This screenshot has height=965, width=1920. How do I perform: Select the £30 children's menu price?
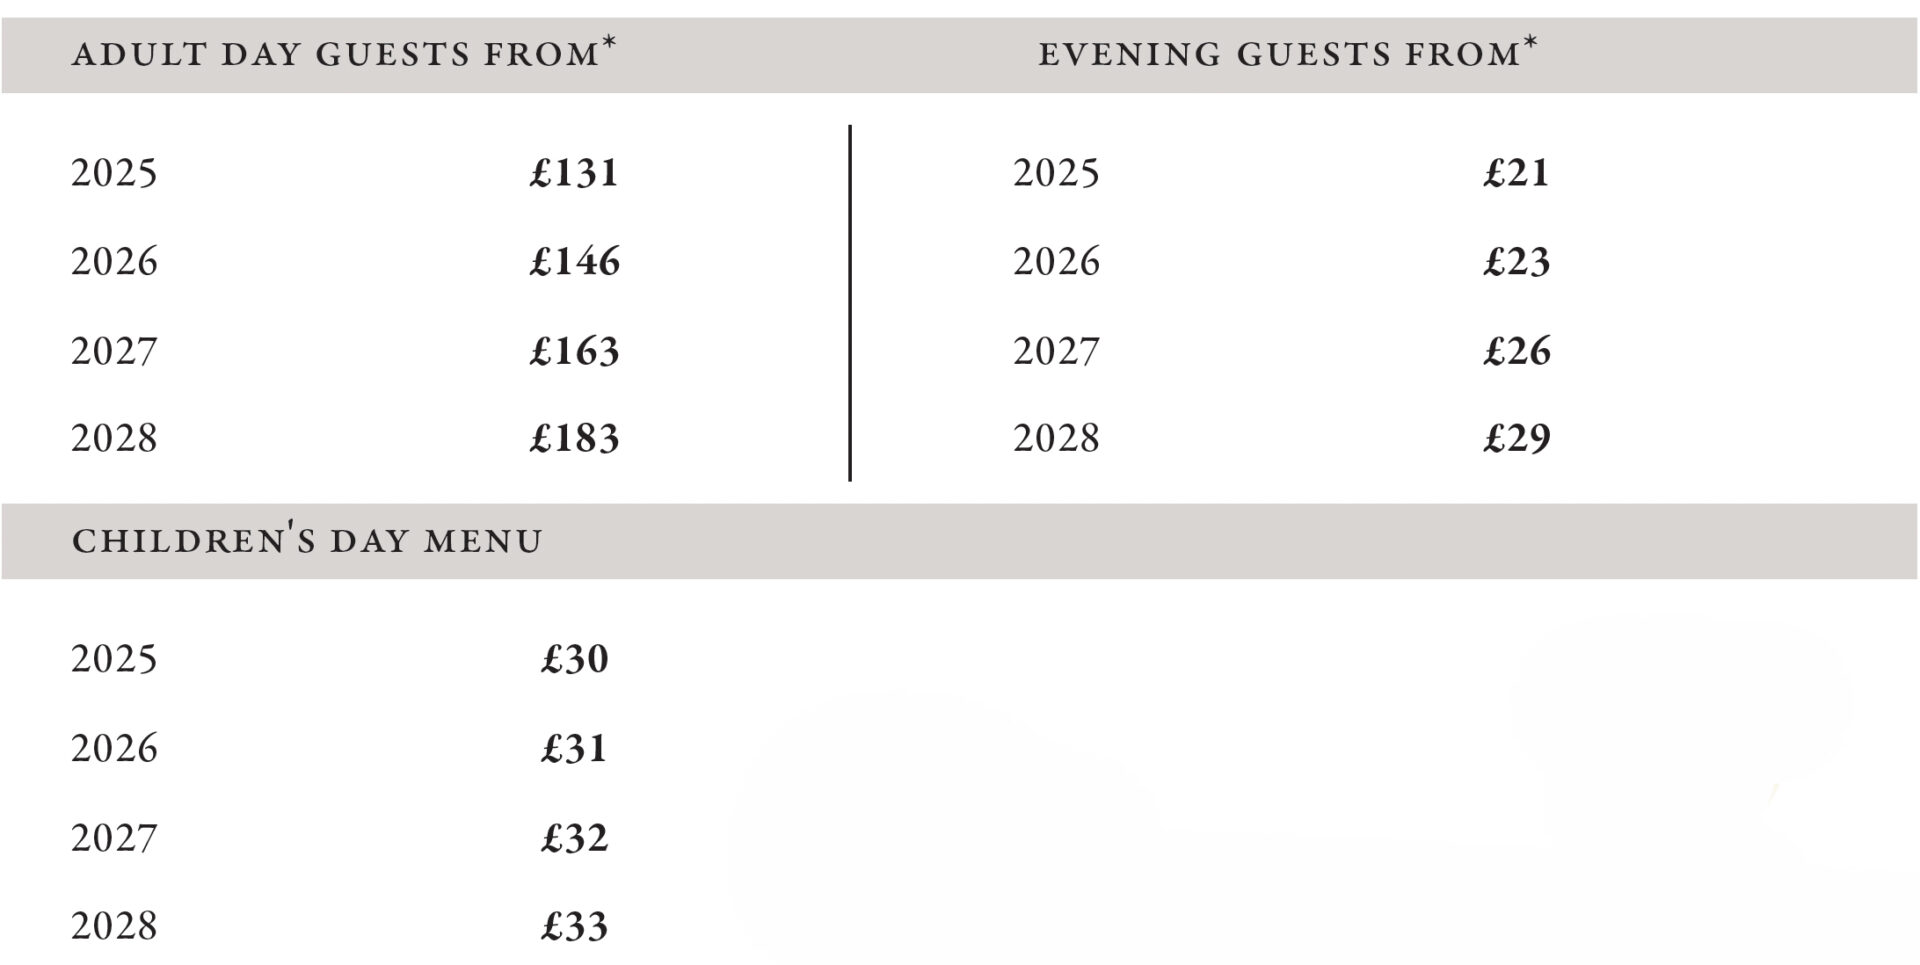coord(575,659)
